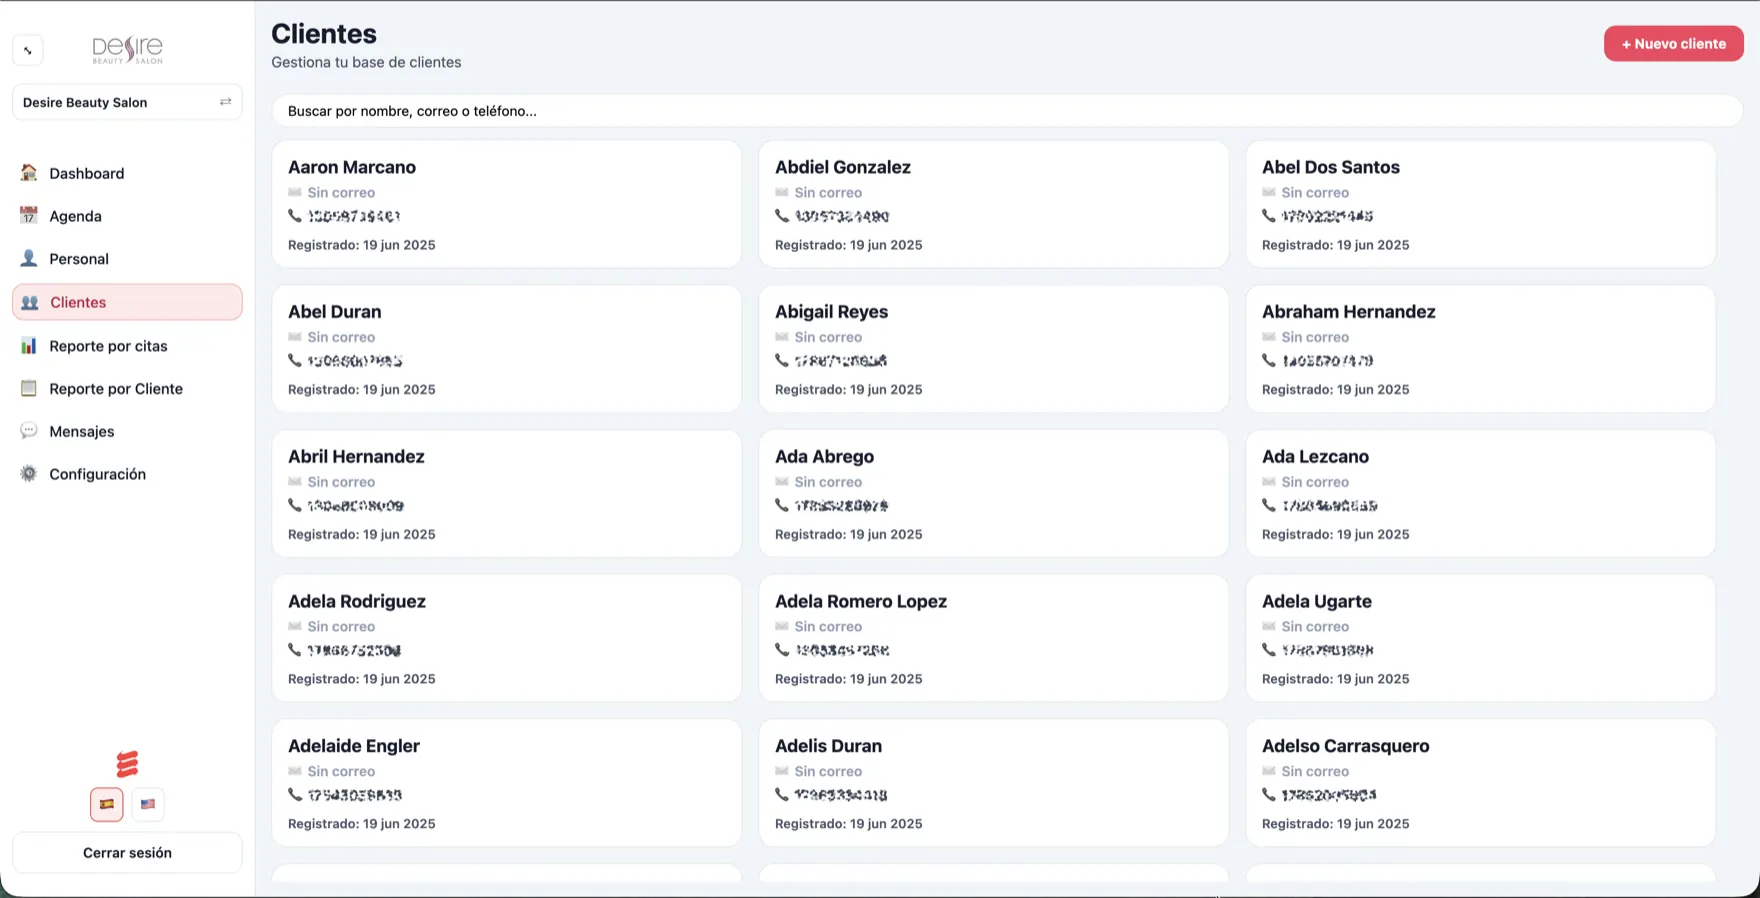The width and height of the screenshot is (1760, 898).
Task: Switch language to Spanish flag
Action: tap(107, 804)
